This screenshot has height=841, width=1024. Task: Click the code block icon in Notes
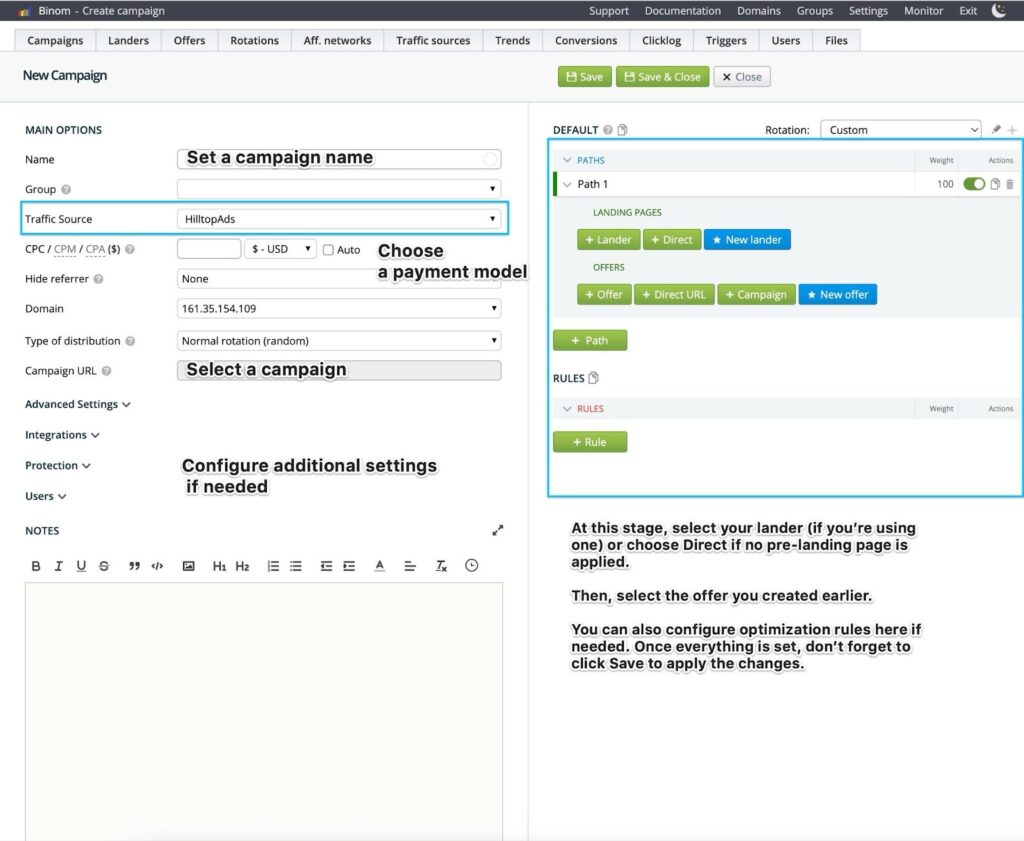tap(157, 566)
